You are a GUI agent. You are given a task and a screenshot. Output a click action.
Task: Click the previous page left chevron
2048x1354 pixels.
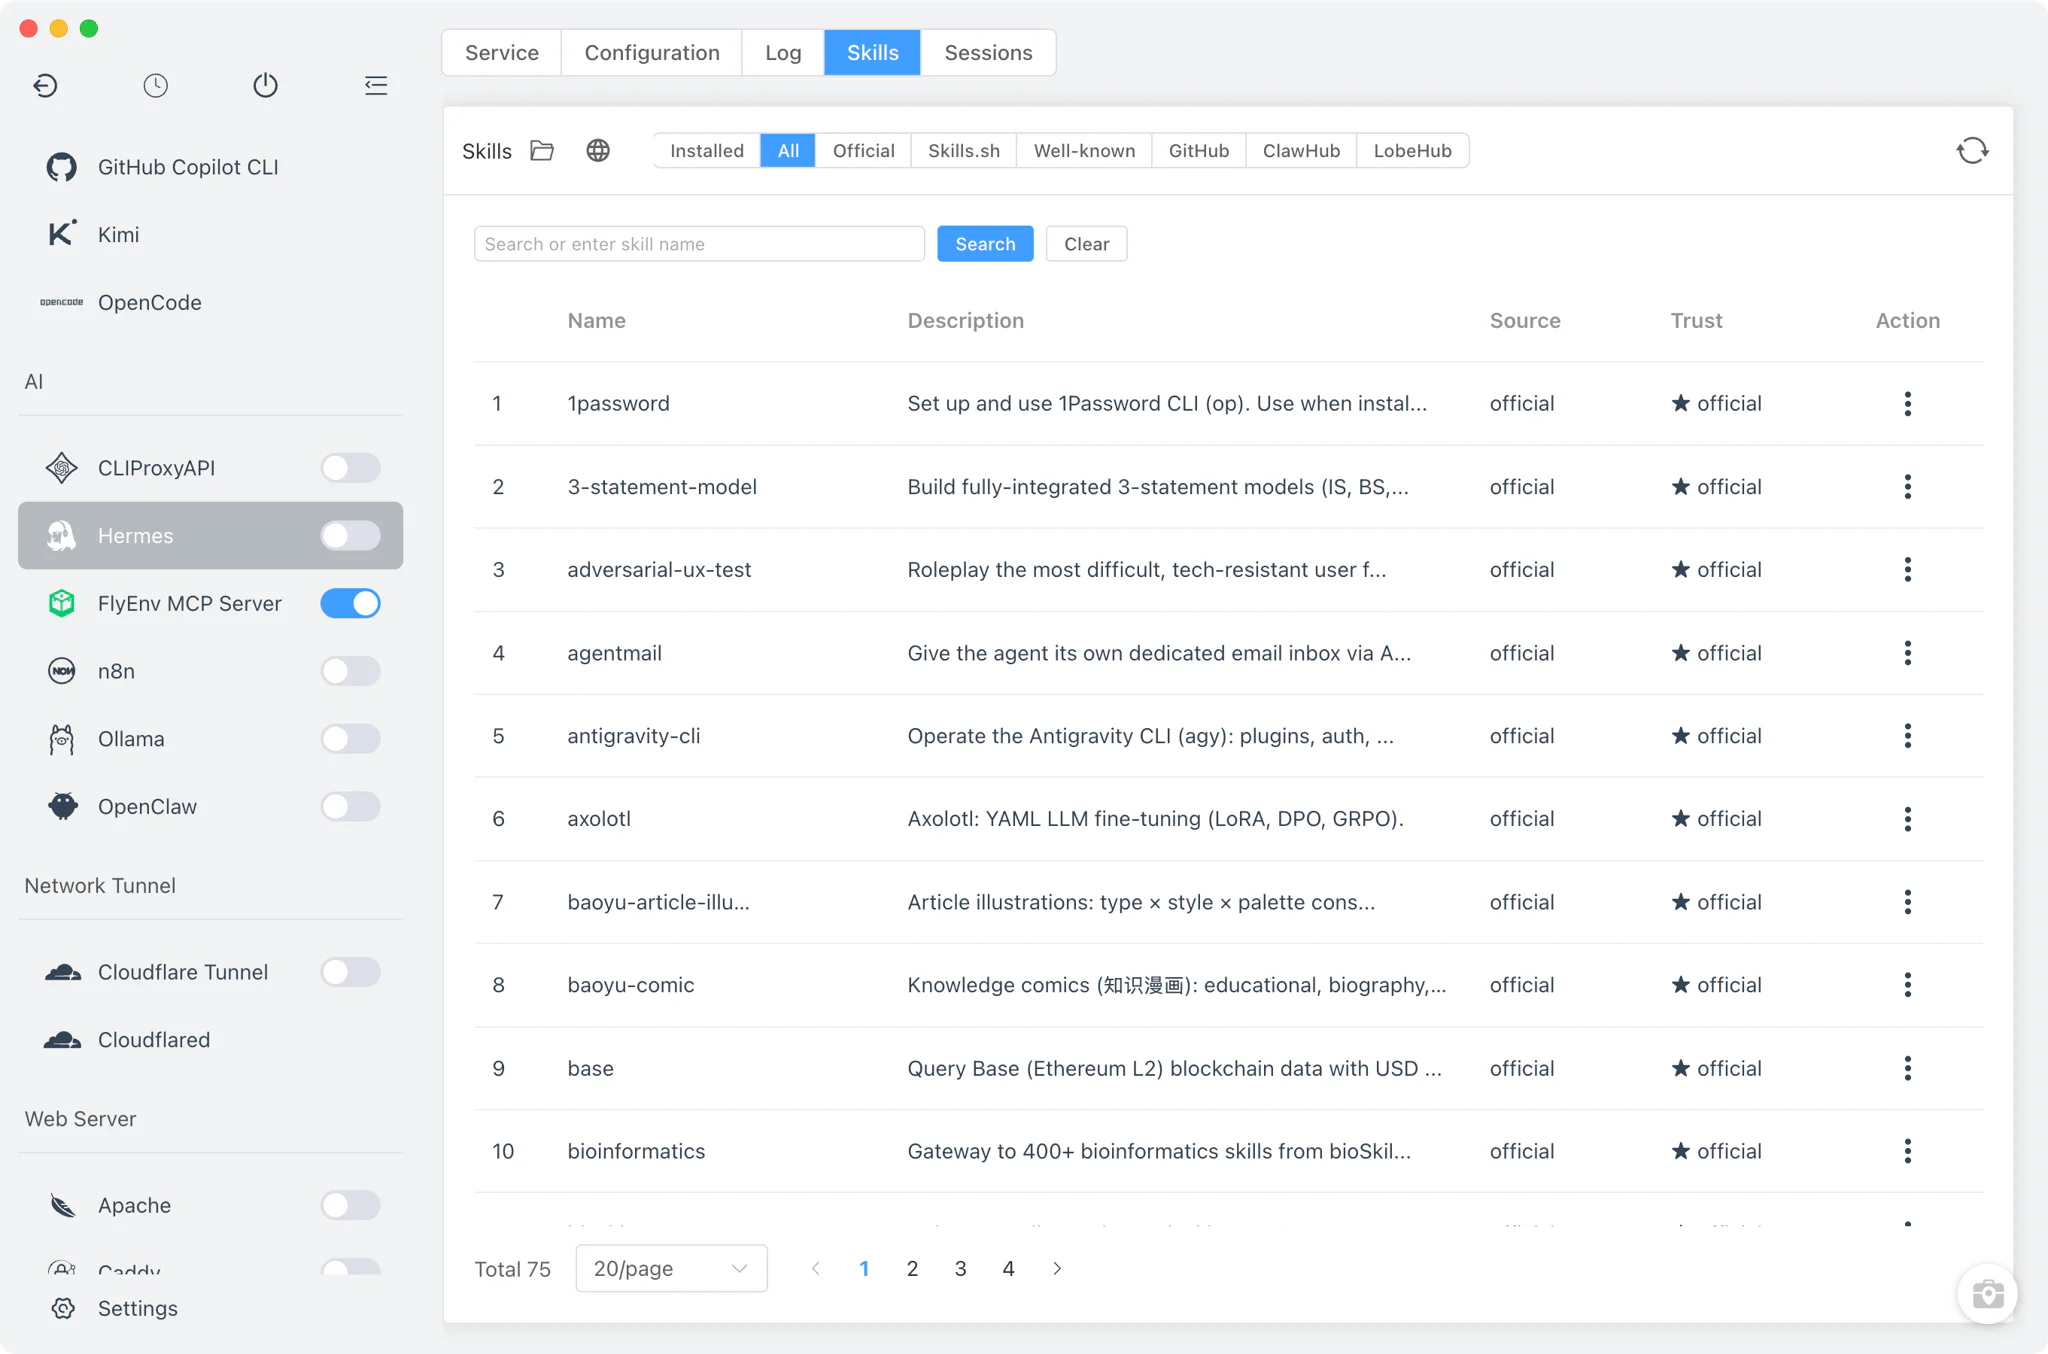[x=816, y=1269]
